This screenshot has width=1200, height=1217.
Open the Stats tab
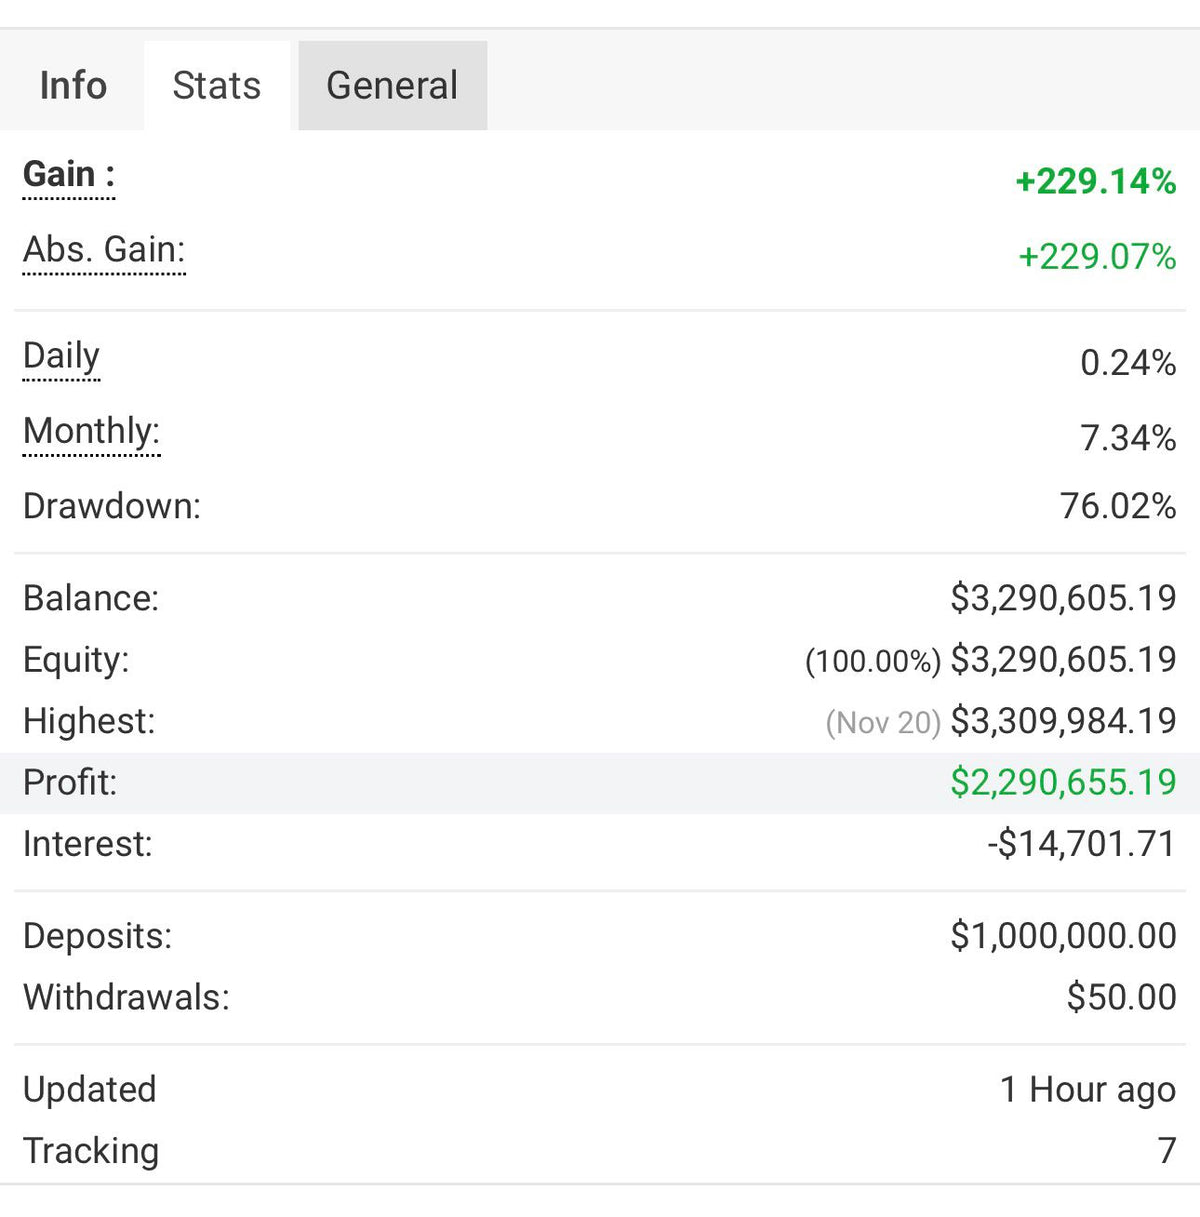216,85
